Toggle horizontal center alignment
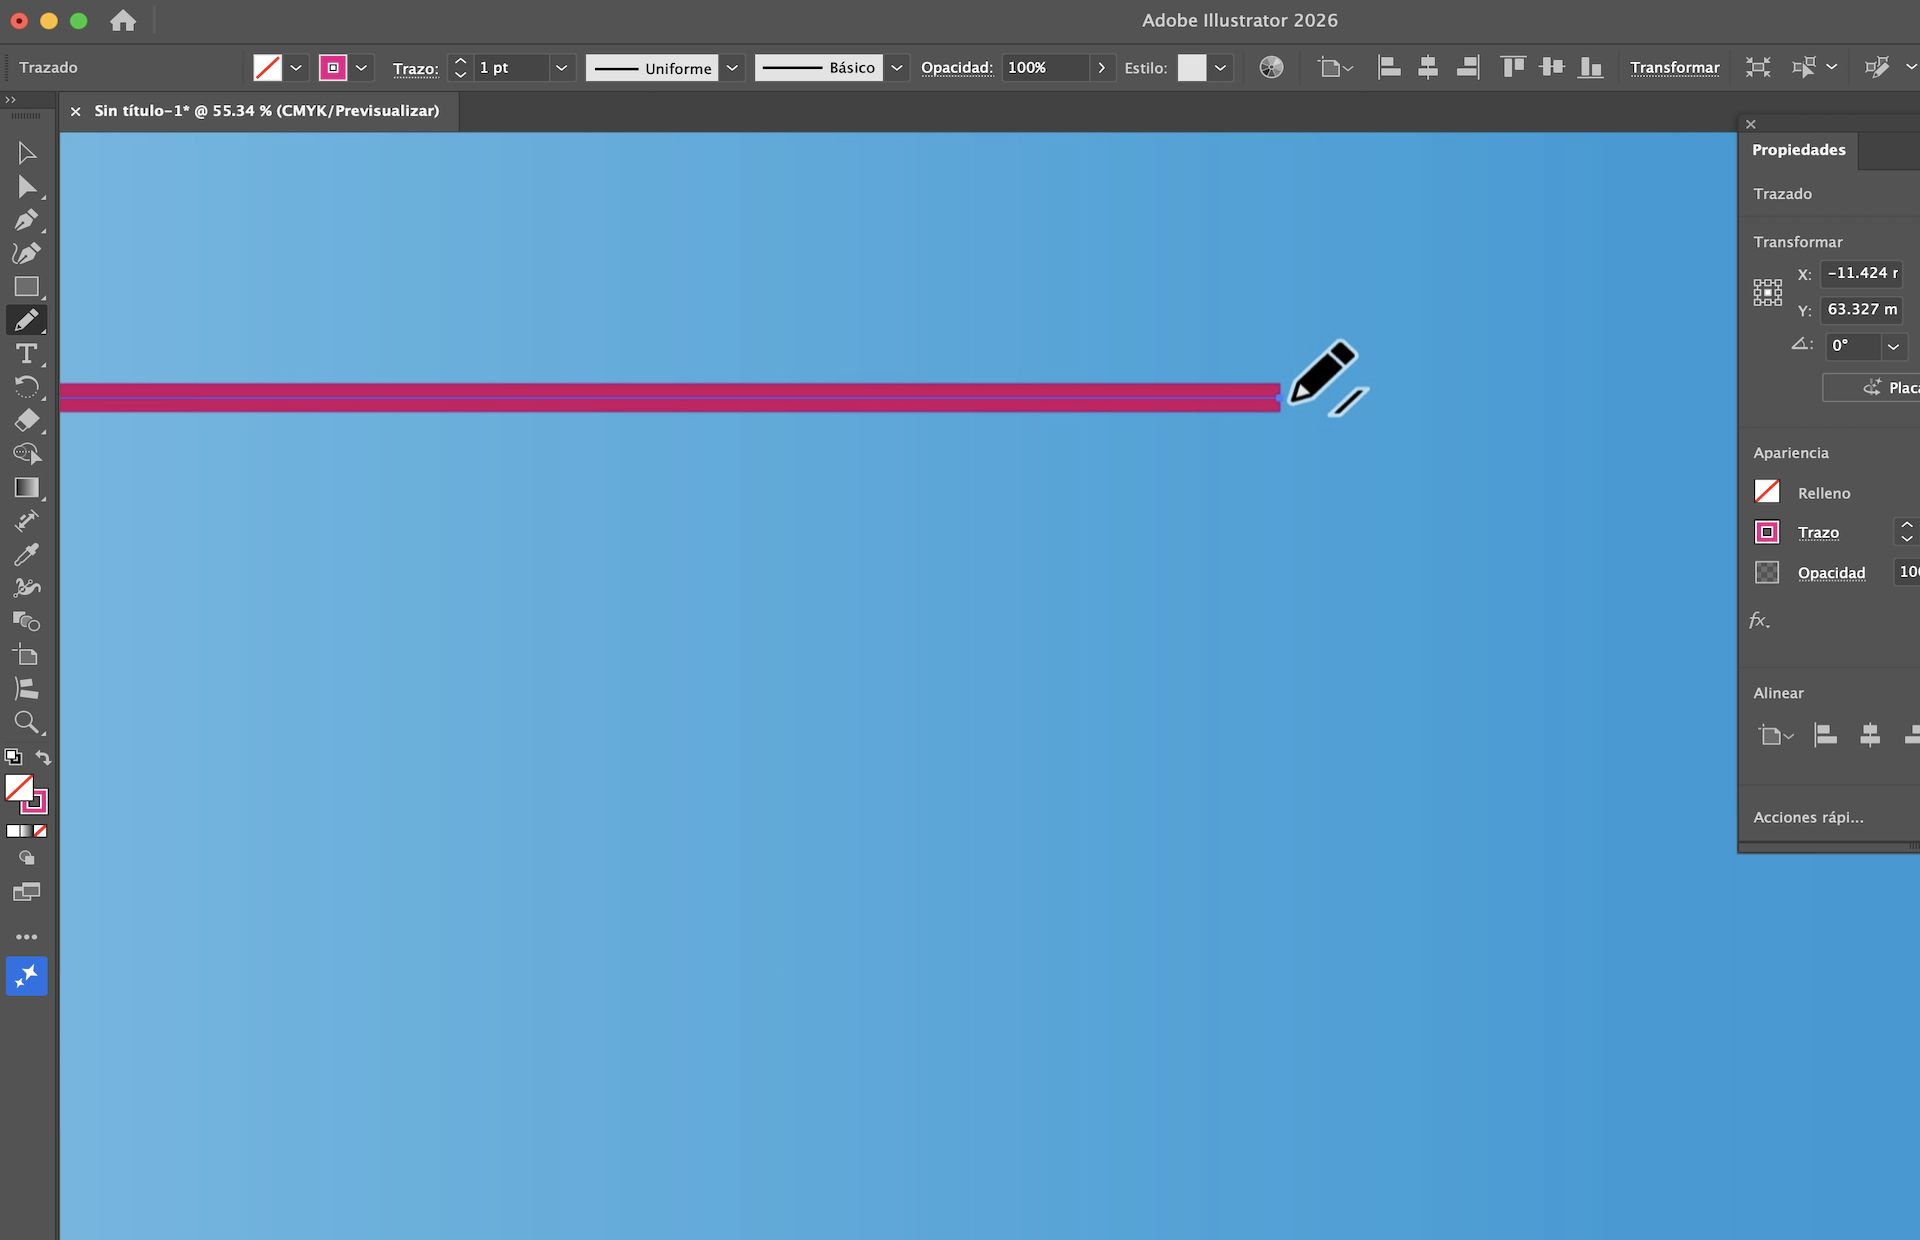 click(1428, 67)
